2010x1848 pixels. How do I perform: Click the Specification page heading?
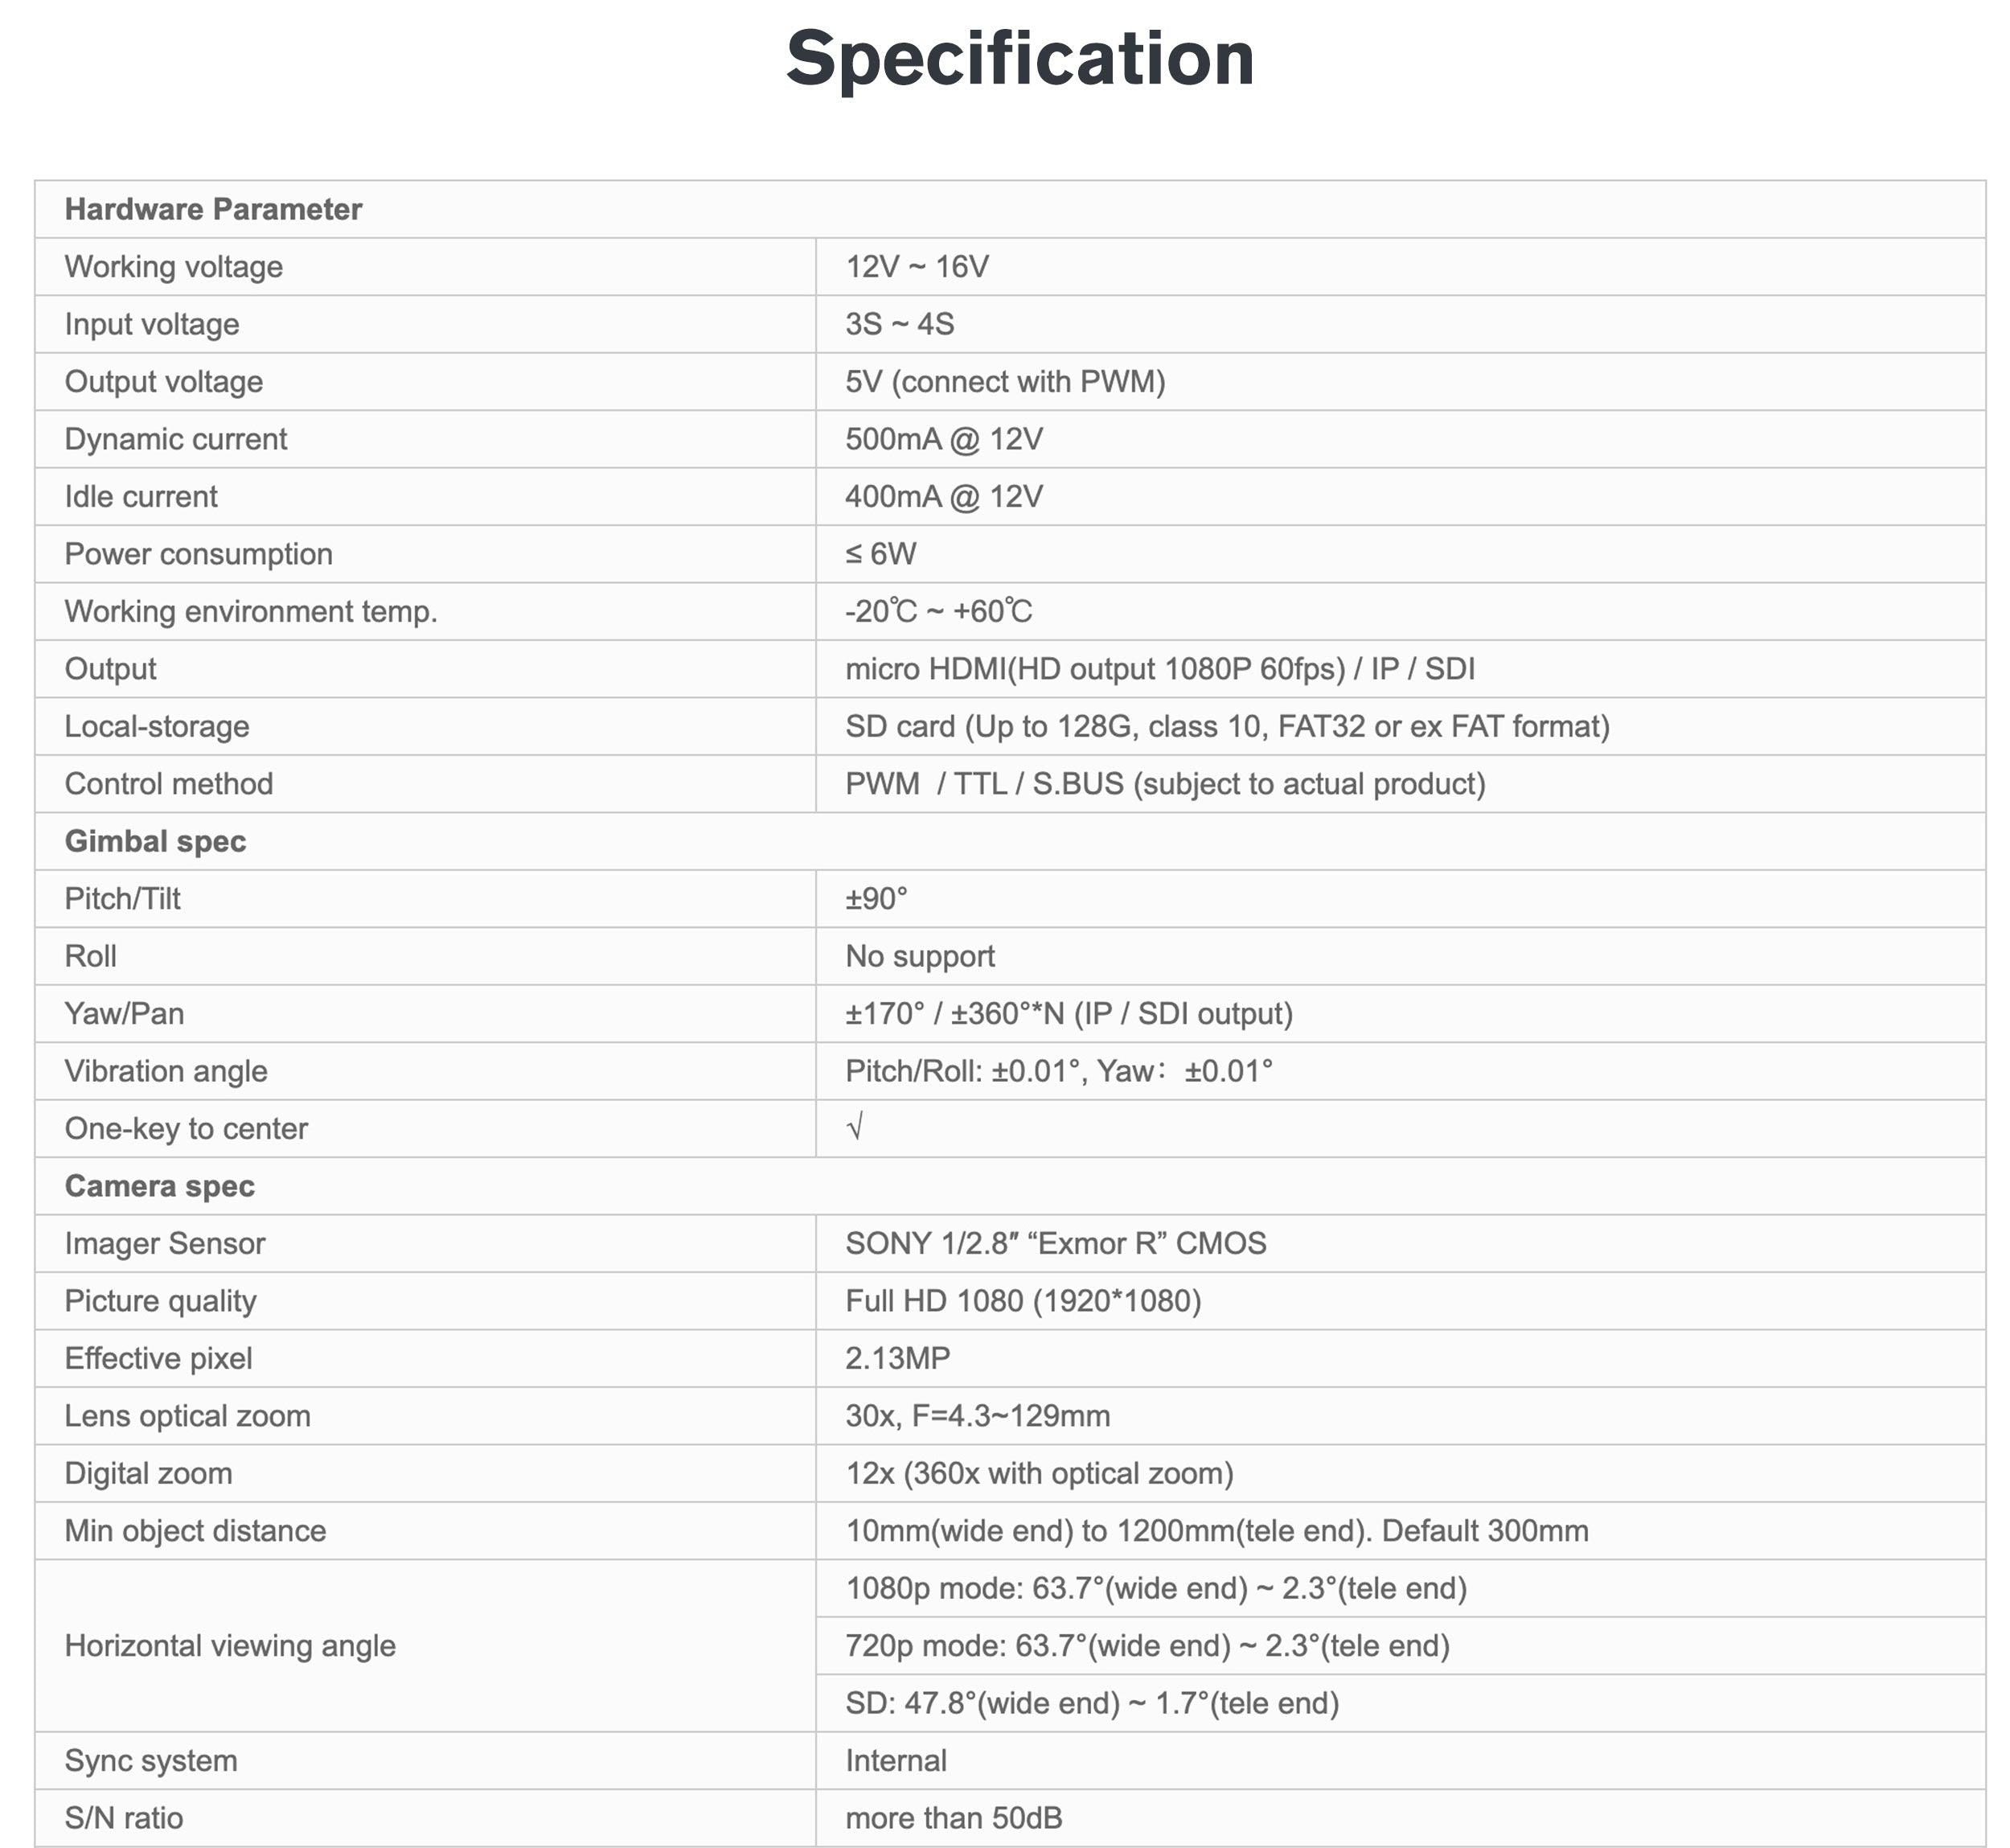click(1019, 58)
